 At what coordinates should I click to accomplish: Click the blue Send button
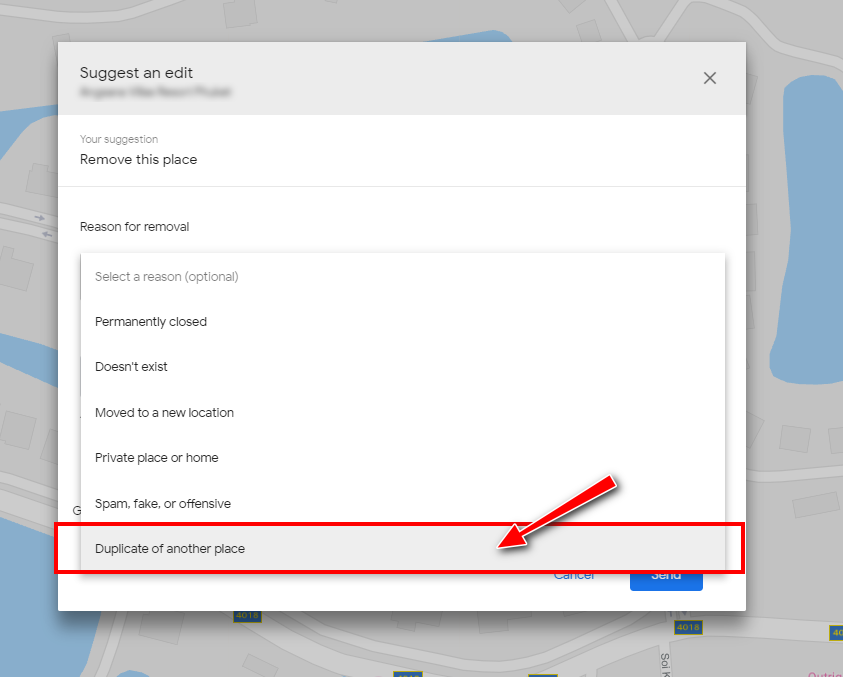pyautogui.click(x=666, y=581)
